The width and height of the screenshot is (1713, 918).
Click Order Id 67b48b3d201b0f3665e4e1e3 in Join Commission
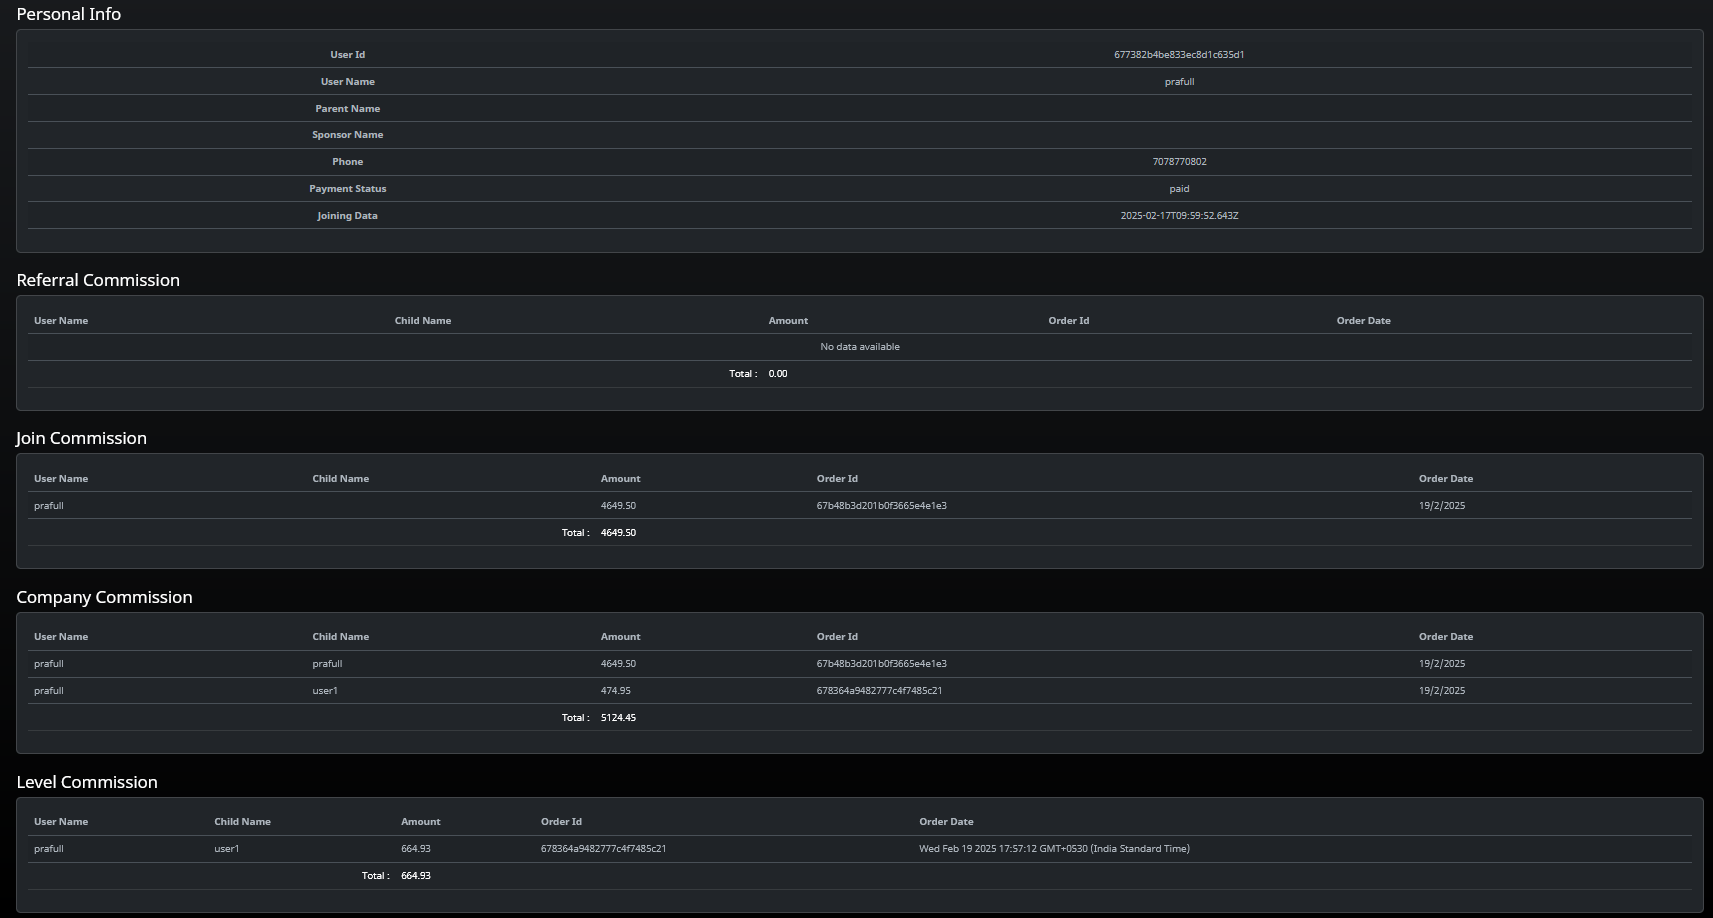880,505
